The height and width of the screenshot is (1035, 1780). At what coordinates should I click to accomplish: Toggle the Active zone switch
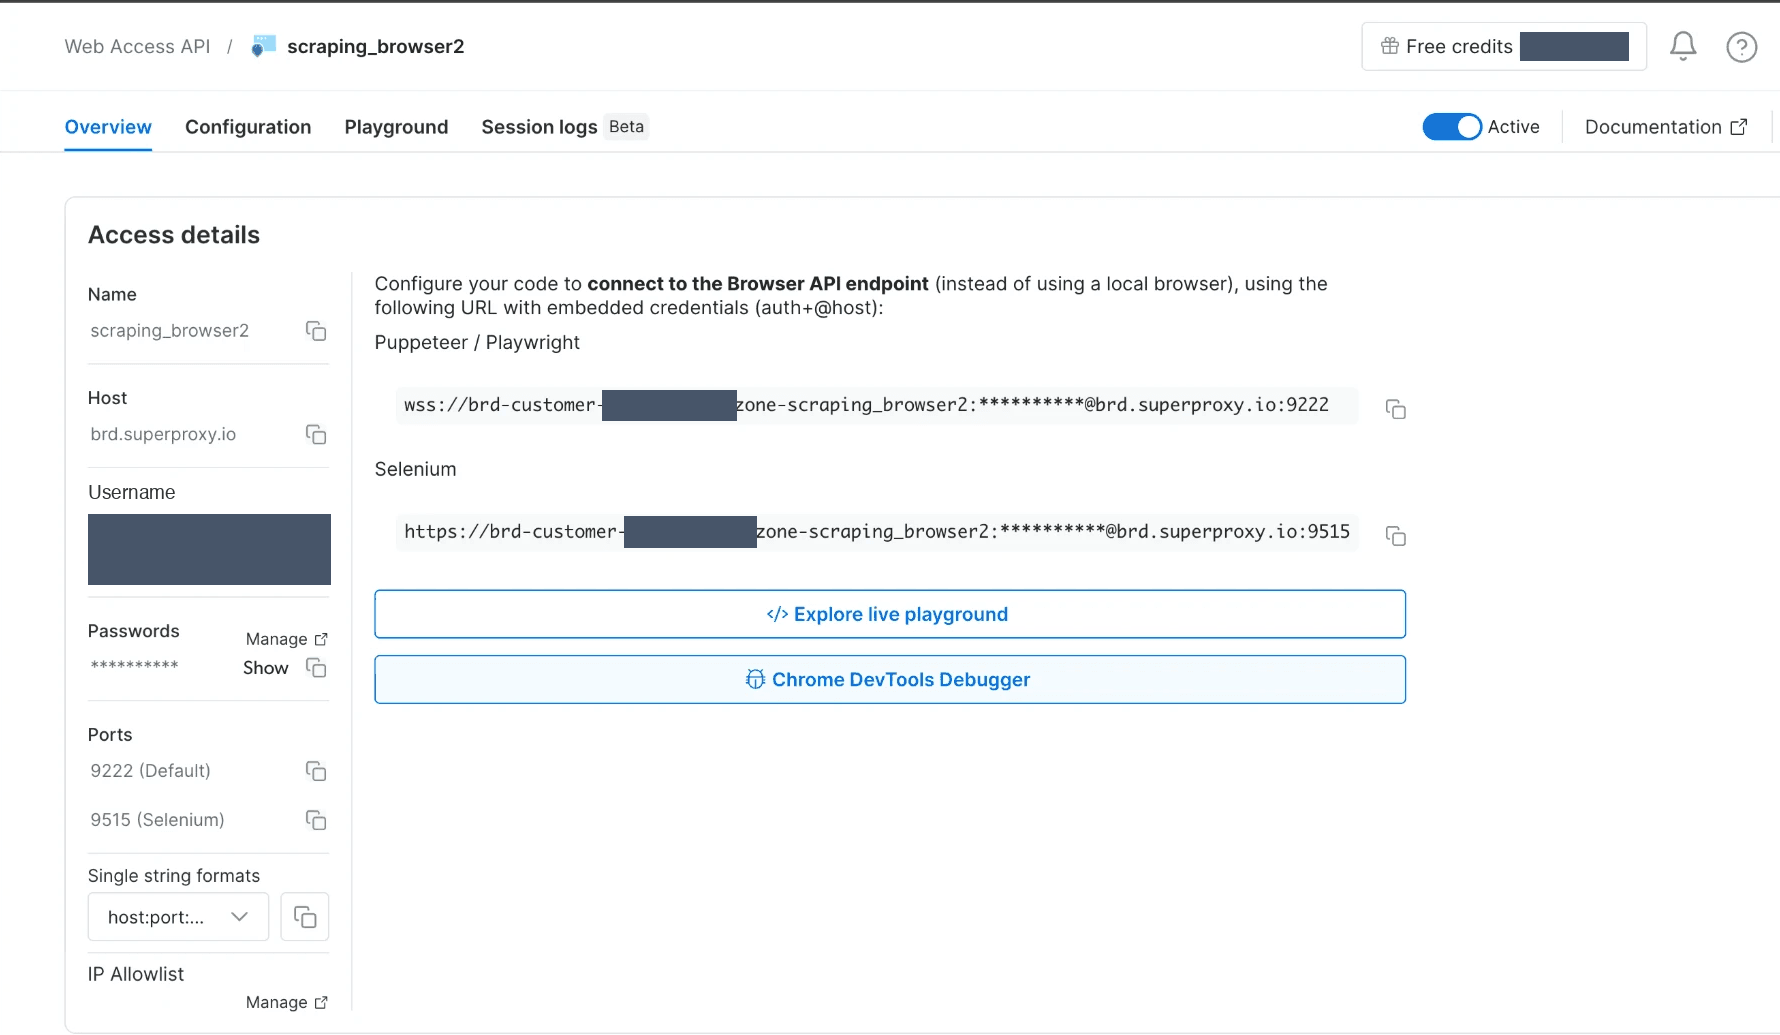coord(1452,127)
